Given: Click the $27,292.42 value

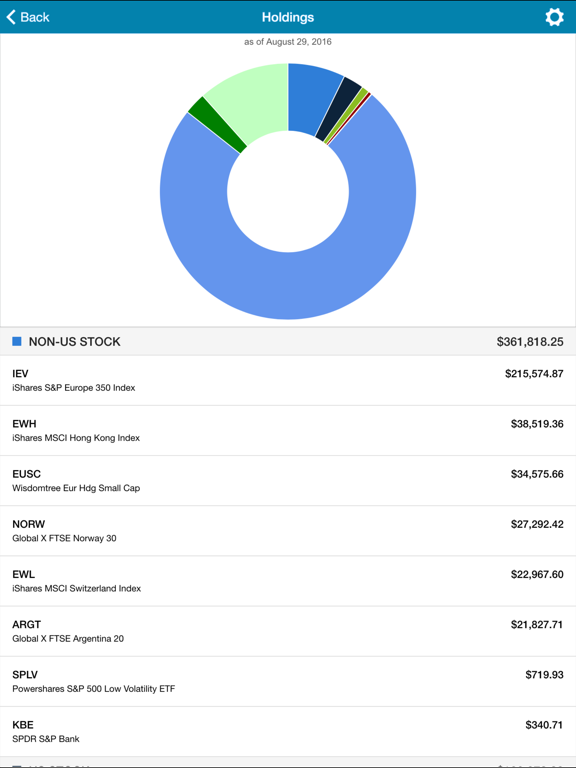Looking at the screenshot, I should point(537,524).
